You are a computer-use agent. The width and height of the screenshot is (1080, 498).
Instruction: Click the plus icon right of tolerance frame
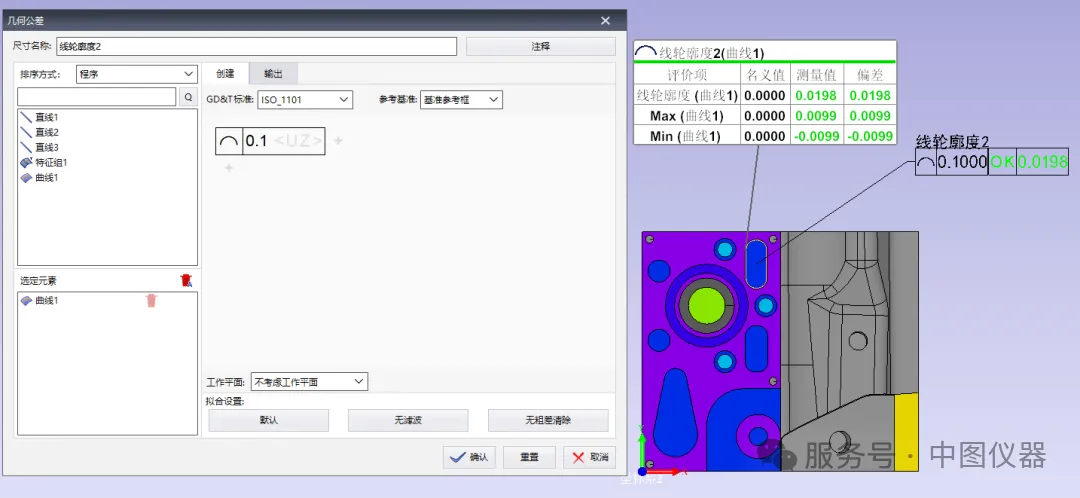pos(338,142)
